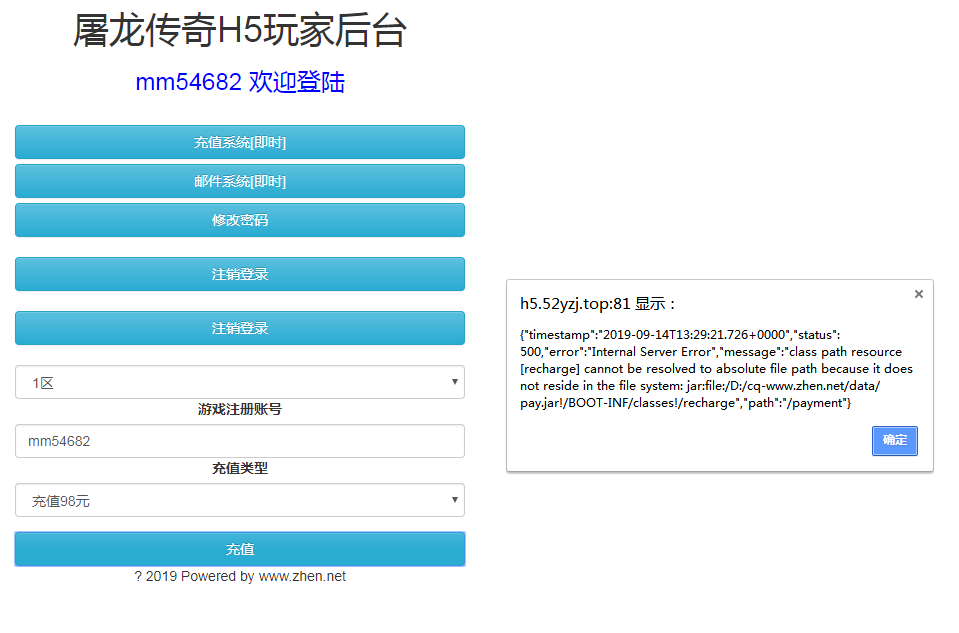Click the 屠龙传奇H5玩家后台 page heading
Screen dimensions: 959x633
point(240,31)
